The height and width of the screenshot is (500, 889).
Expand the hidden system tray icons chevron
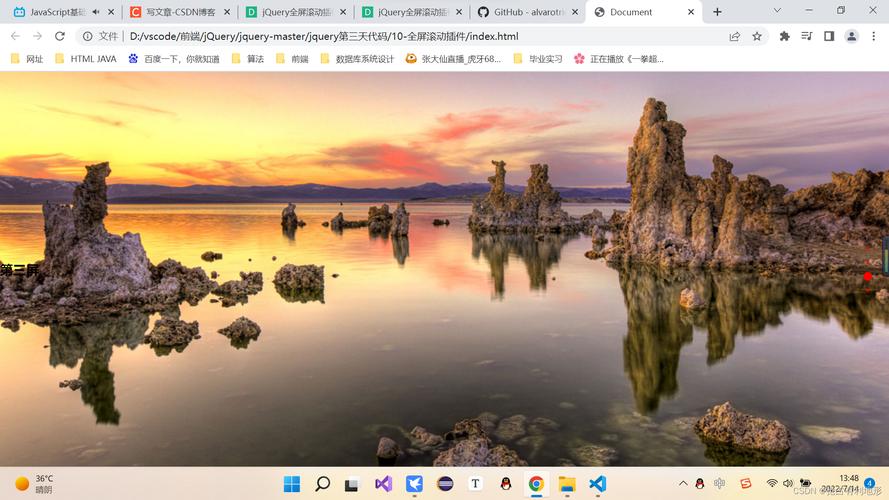683,484
